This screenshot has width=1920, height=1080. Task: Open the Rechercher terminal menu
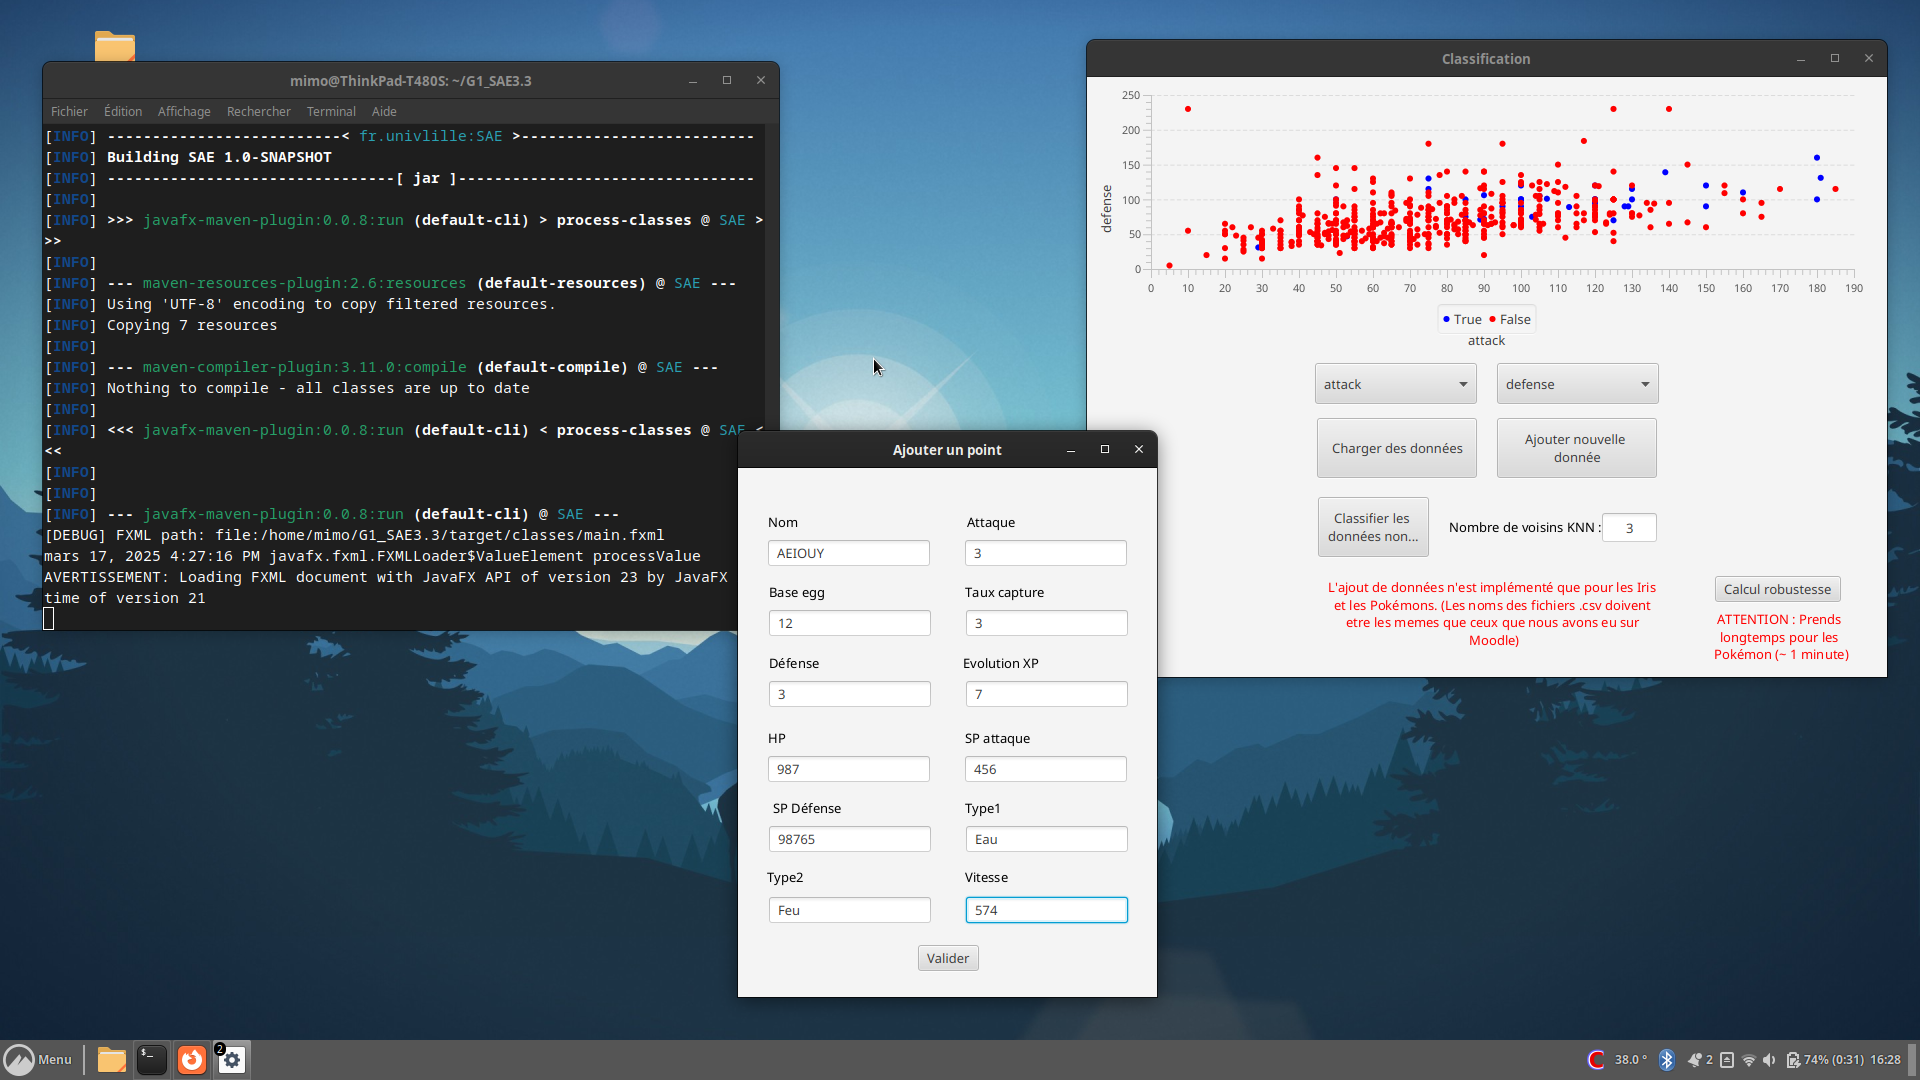pos(258,112)
